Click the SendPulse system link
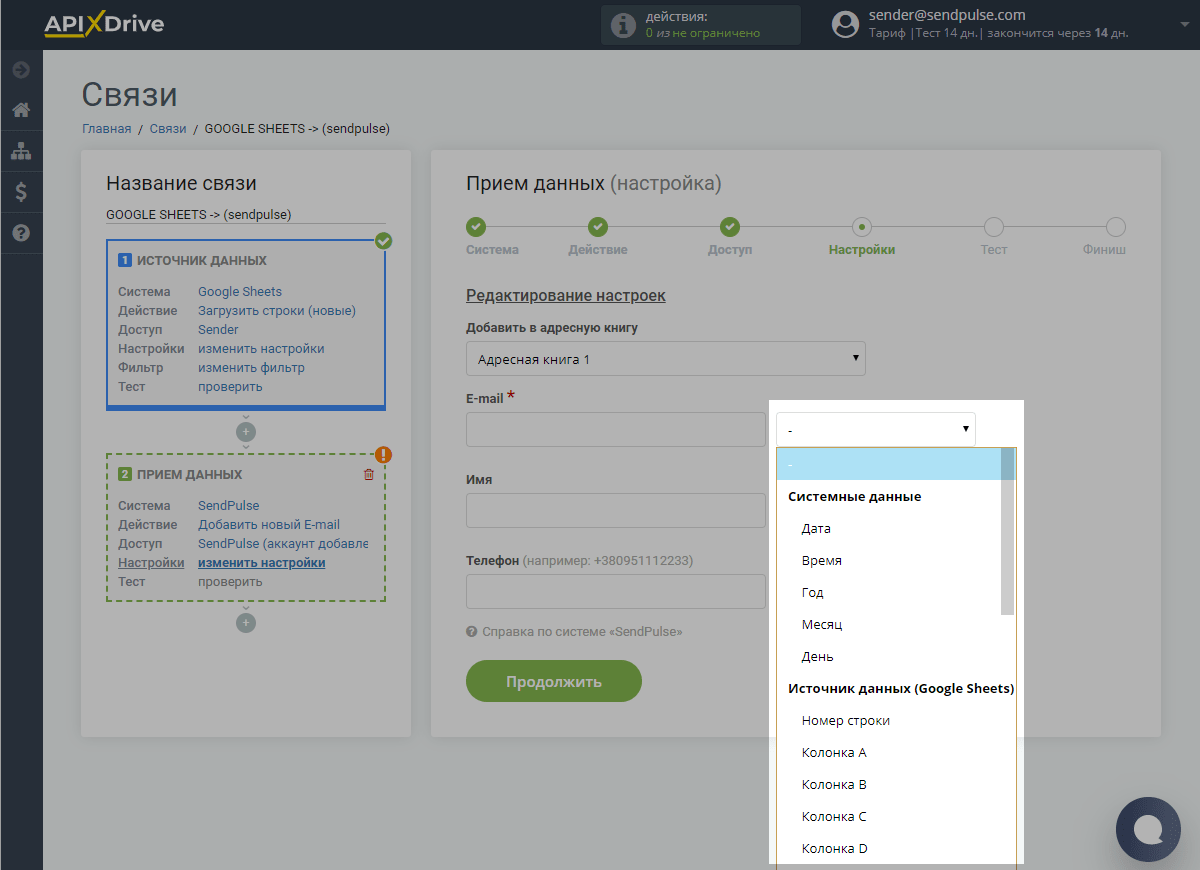This screenshot has width=1200, height=870. (228, 506)
